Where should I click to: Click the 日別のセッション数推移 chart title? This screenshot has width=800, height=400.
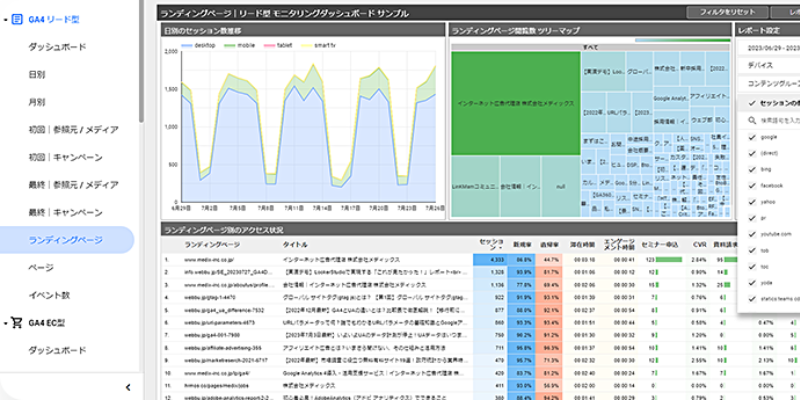[x=203, y=31]
